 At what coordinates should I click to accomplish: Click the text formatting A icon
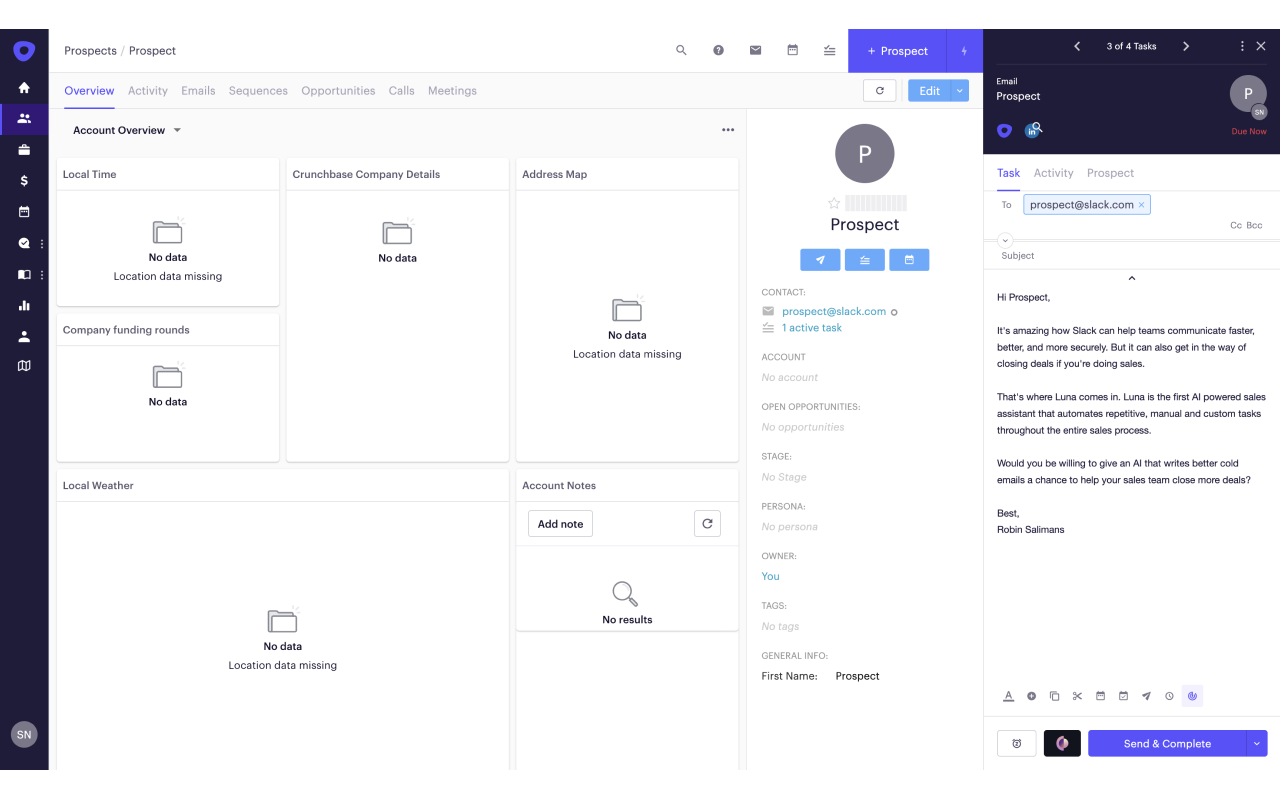click(1008, 696)
